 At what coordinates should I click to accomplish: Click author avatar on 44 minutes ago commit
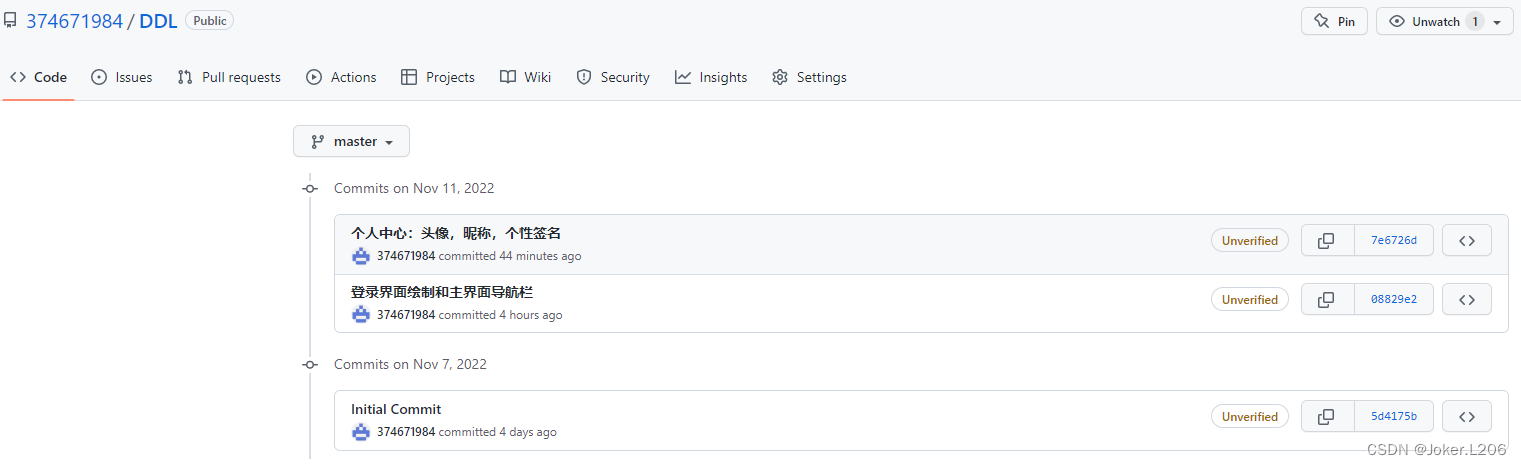(x=361, y=256)
